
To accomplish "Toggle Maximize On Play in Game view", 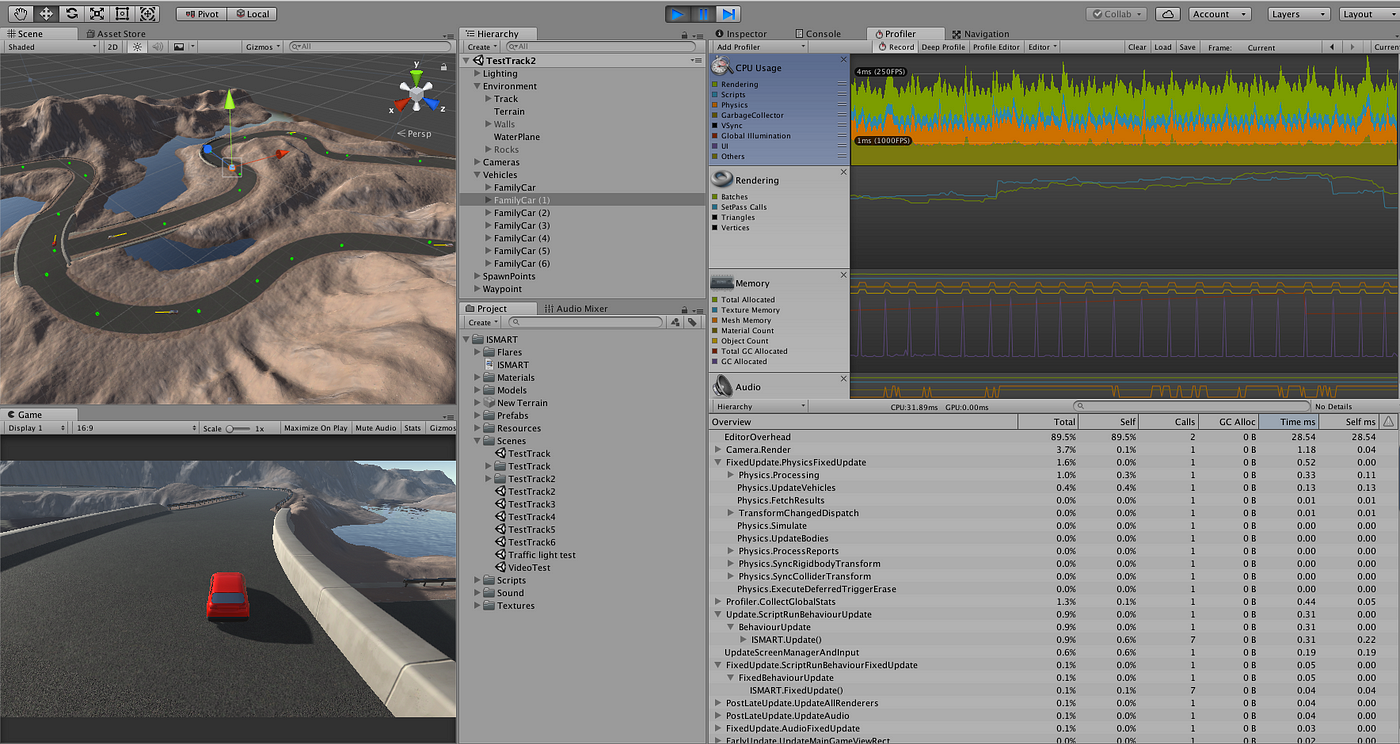I will click(315, 428).
